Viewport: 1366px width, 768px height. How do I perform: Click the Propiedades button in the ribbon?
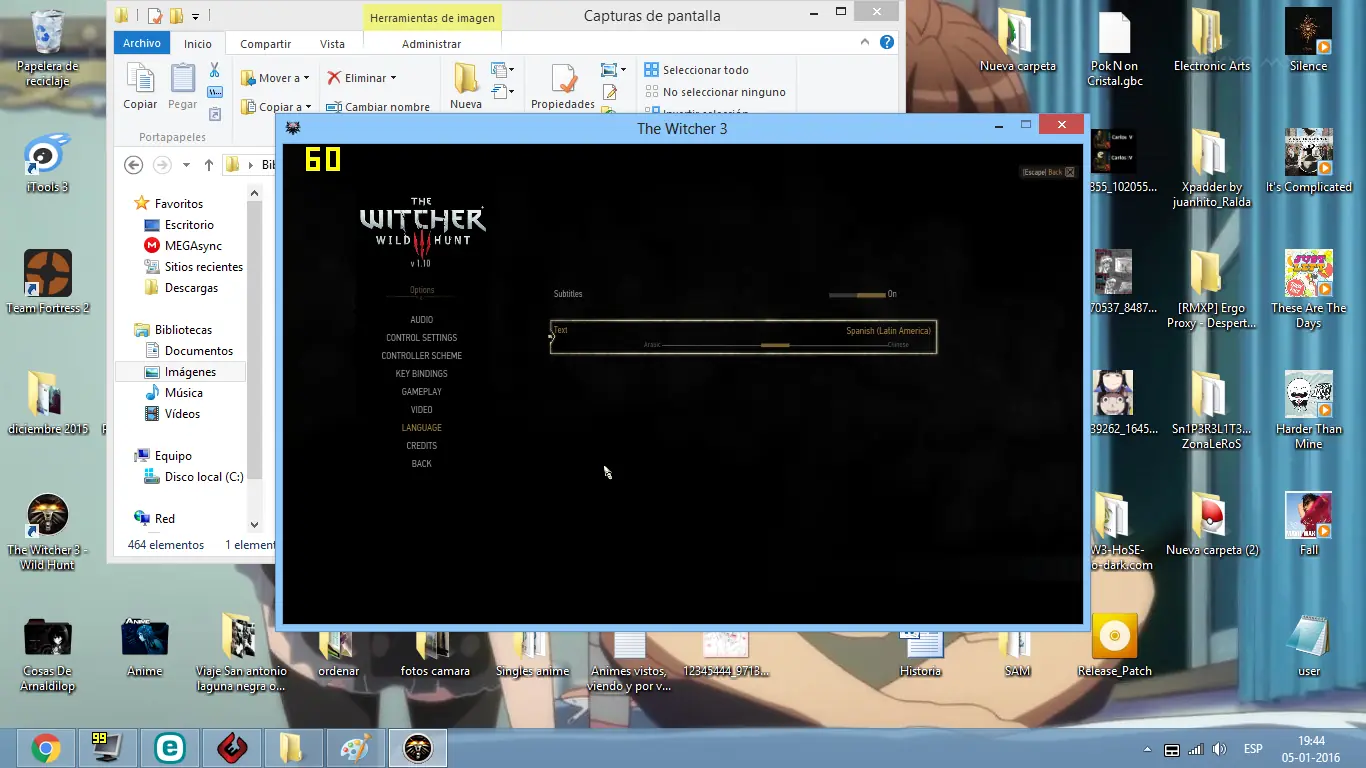pyautogui.click(x=563, y=86)
